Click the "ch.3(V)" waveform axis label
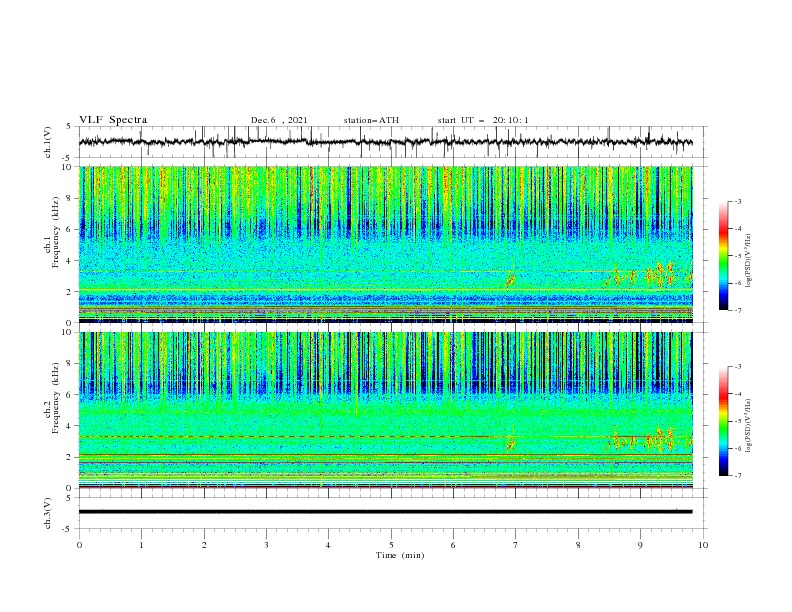This screenshot has height=612, width=792. pos(48,513)
